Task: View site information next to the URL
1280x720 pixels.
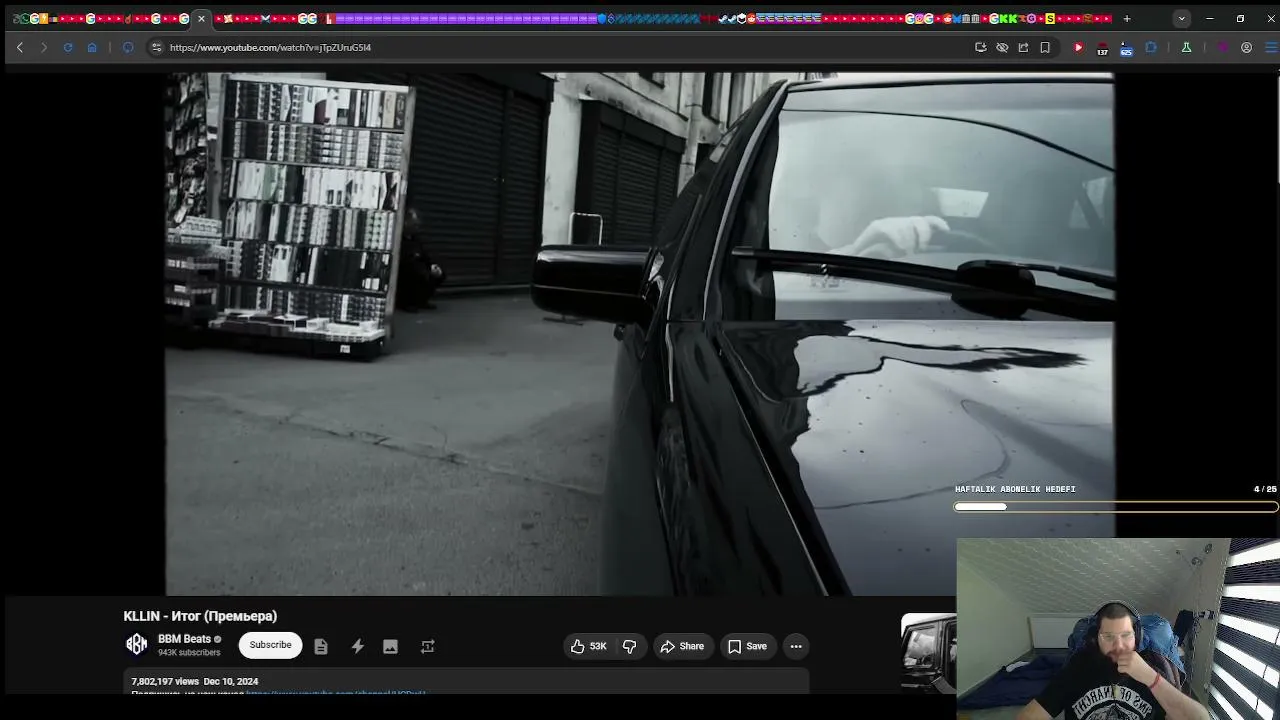Action: [156, 47]
